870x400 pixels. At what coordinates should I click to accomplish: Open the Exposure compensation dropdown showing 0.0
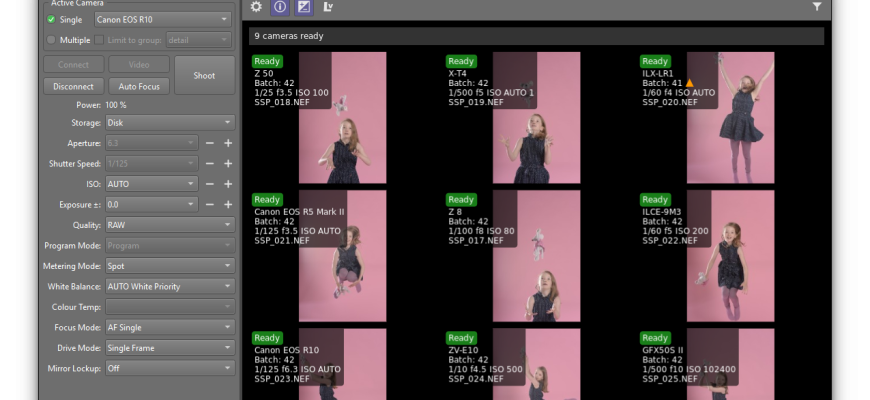pyautogui.click(x=151, y=205)
